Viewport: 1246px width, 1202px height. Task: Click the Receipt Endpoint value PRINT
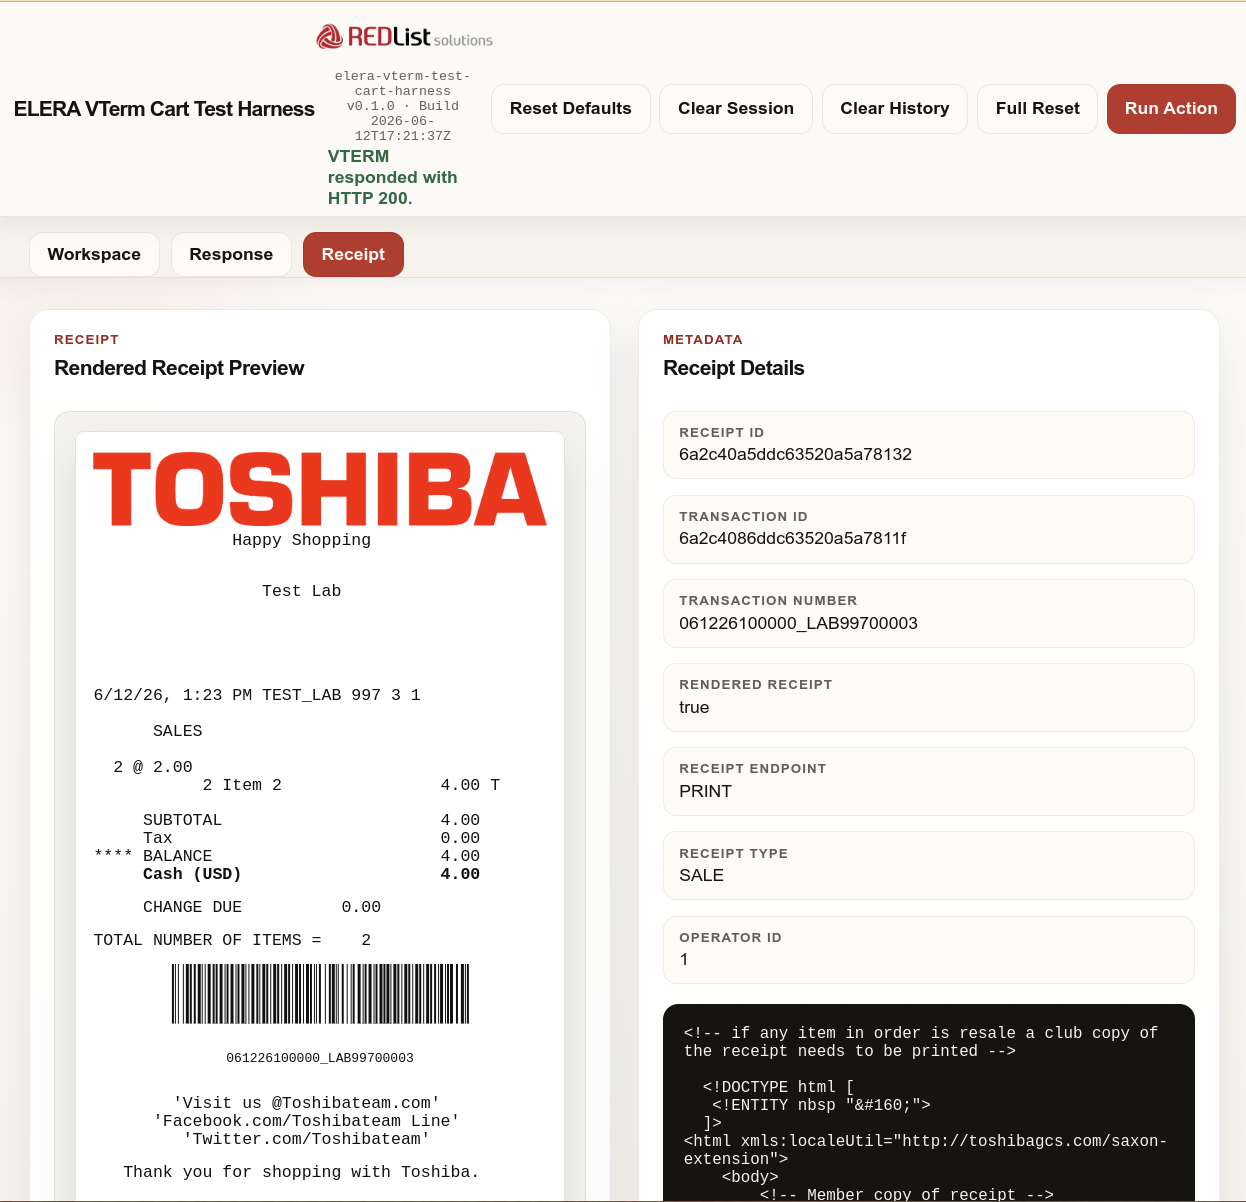pyautogui.click(x=705, y=791)
